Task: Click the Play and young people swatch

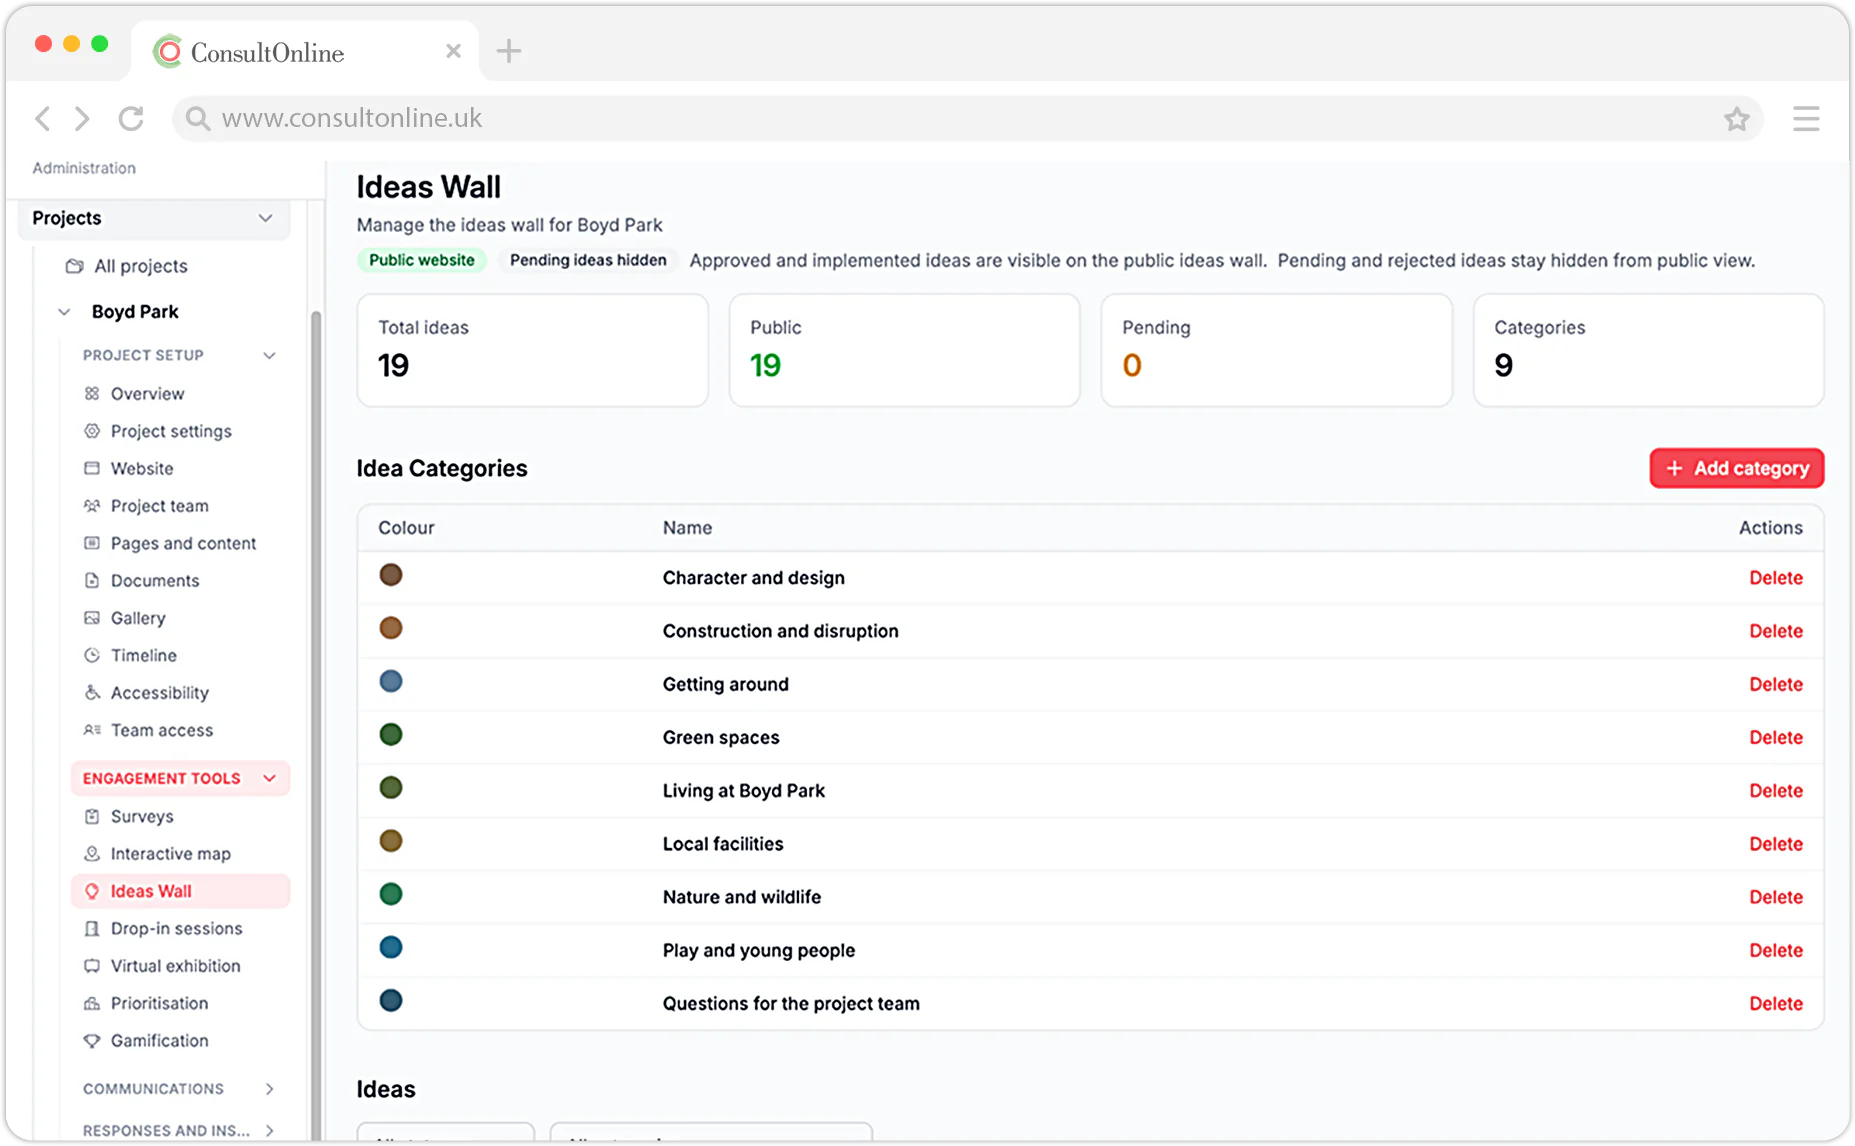Action: click(x=391, y=947)
